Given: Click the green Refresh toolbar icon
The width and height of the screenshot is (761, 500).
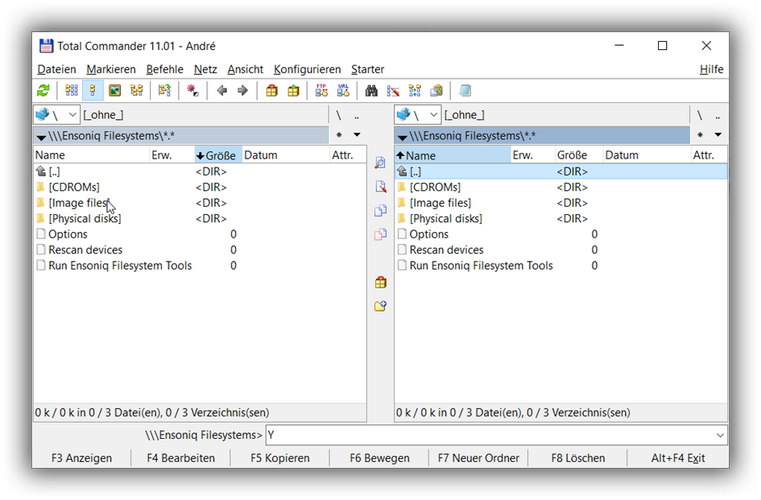Looking at the screenshot, I should [x=43, y=91].
